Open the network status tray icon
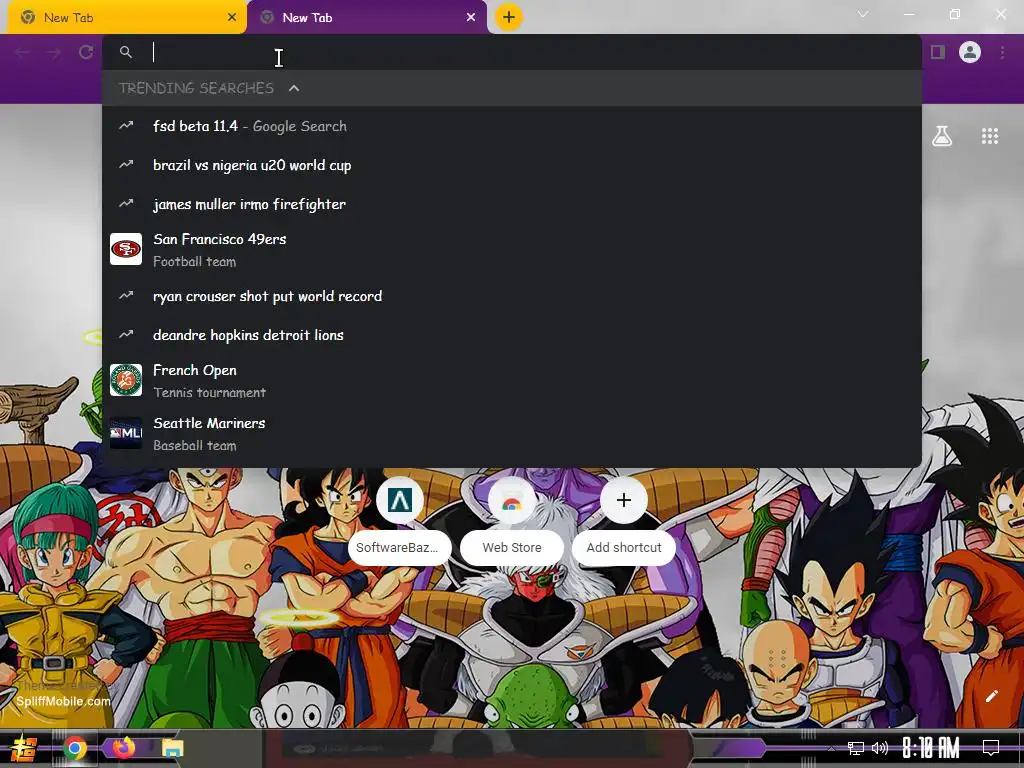 (x=856, y=748)
